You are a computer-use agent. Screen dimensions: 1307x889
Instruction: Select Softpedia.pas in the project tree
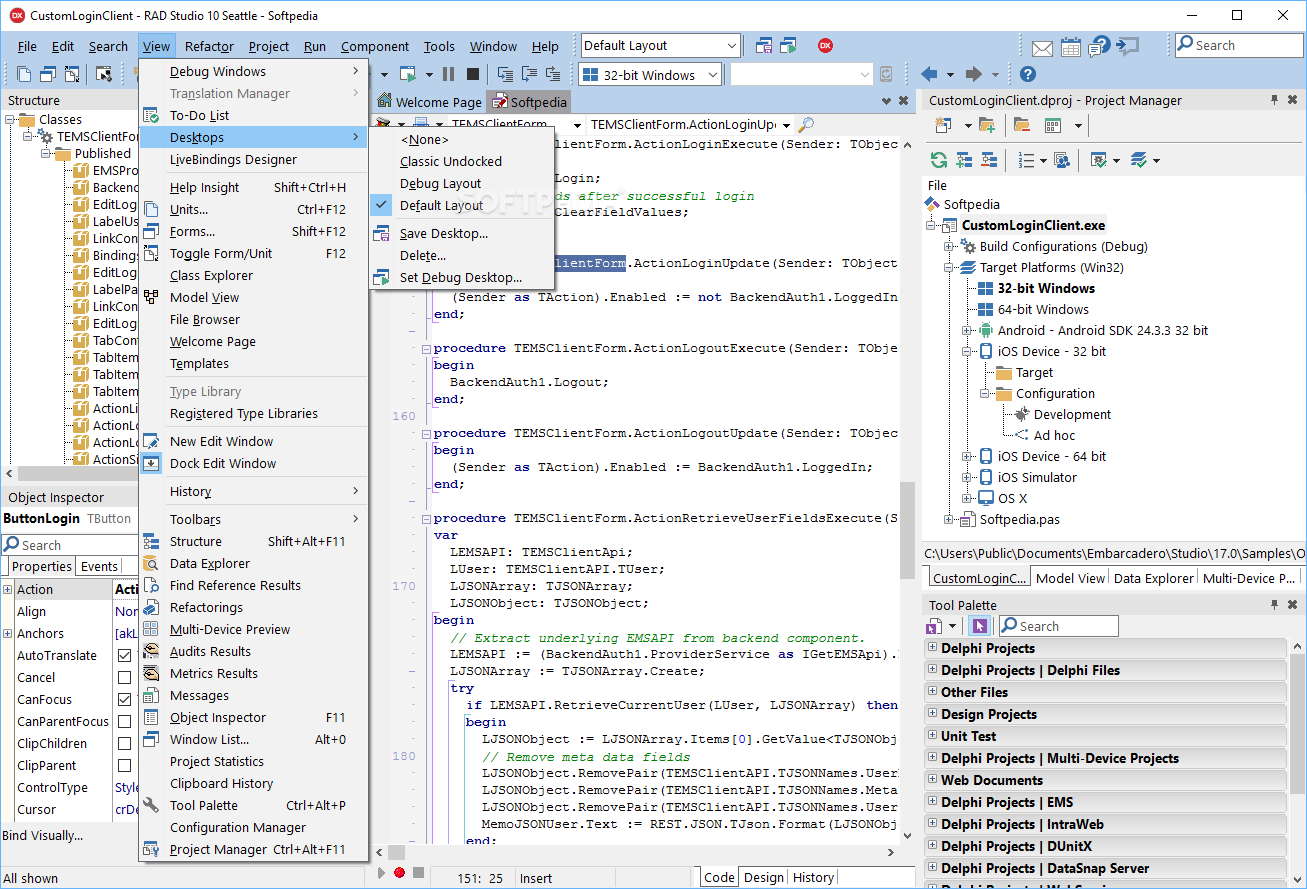pyautogui.click(x=1019, y=520)
